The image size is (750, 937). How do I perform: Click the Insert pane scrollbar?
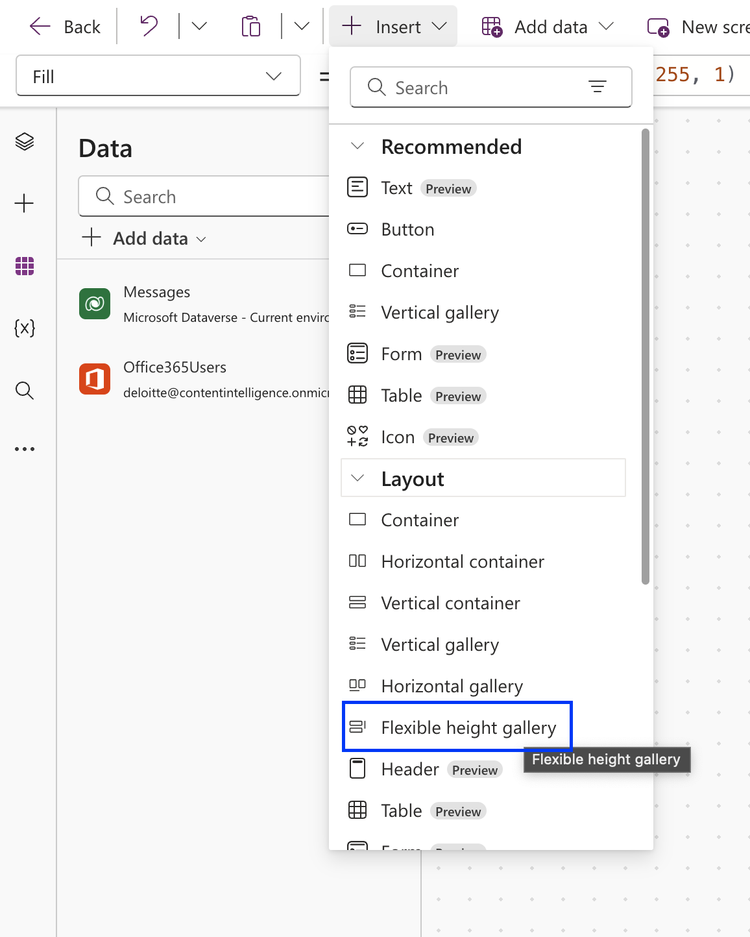645,356
